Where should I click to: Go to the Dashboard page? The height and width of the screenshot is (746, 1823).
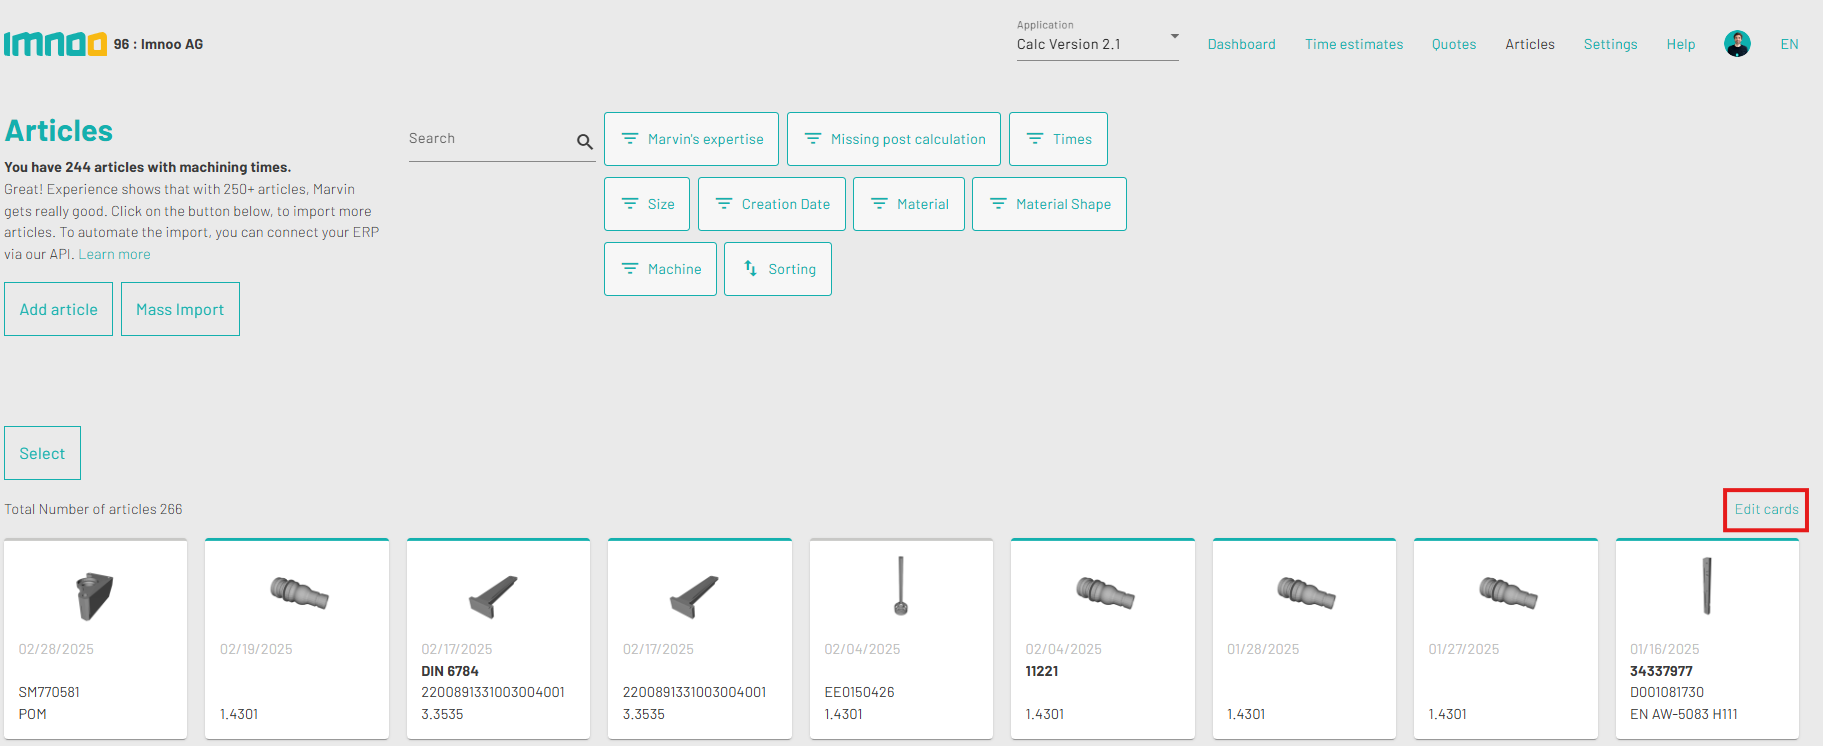pos(1241,44)
